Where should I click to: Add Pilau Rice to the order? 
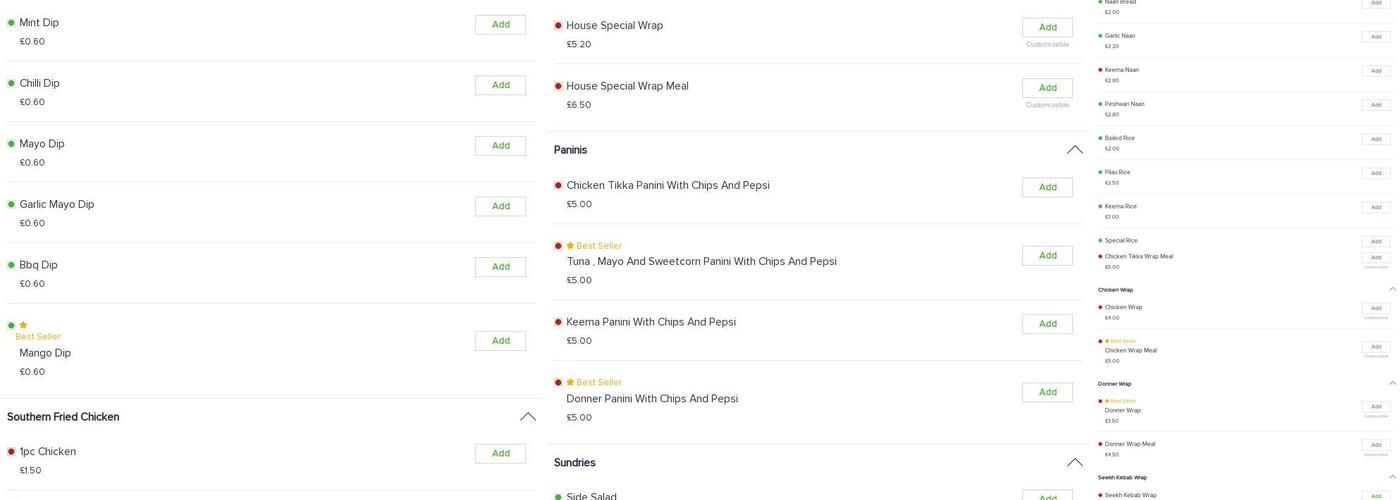[1376, 173]
